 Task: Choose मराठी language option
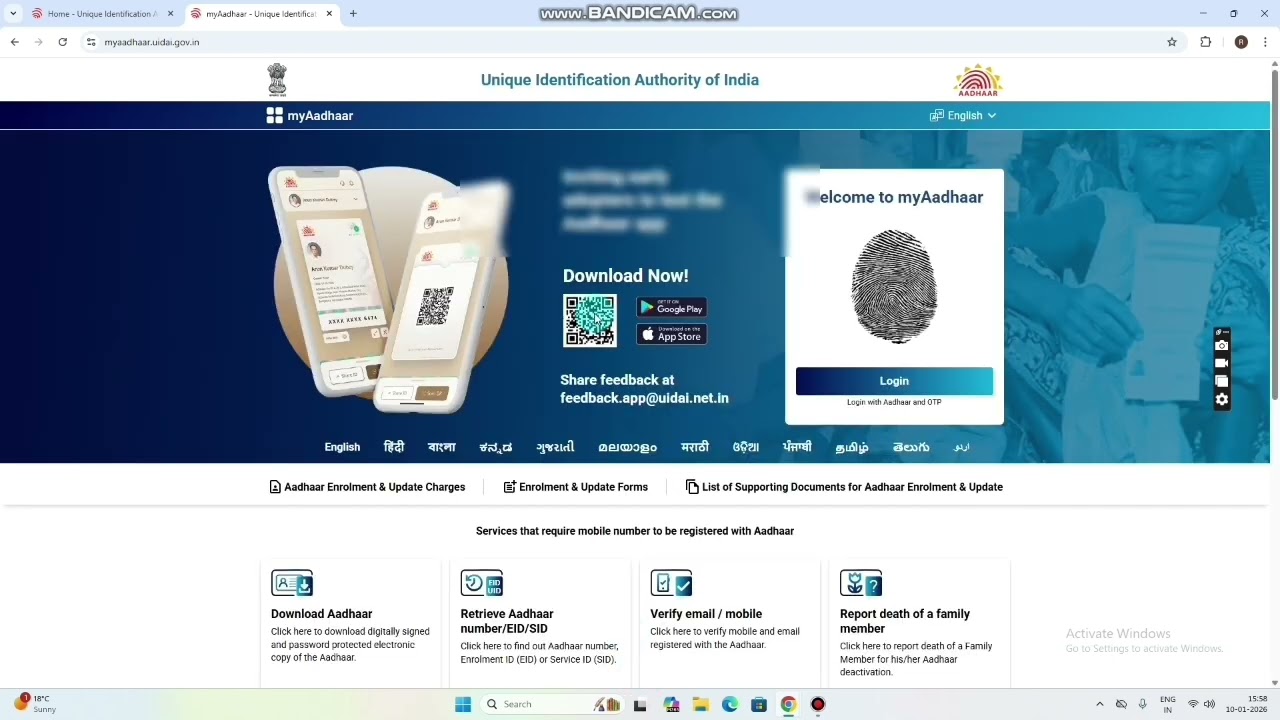(695, 447)
